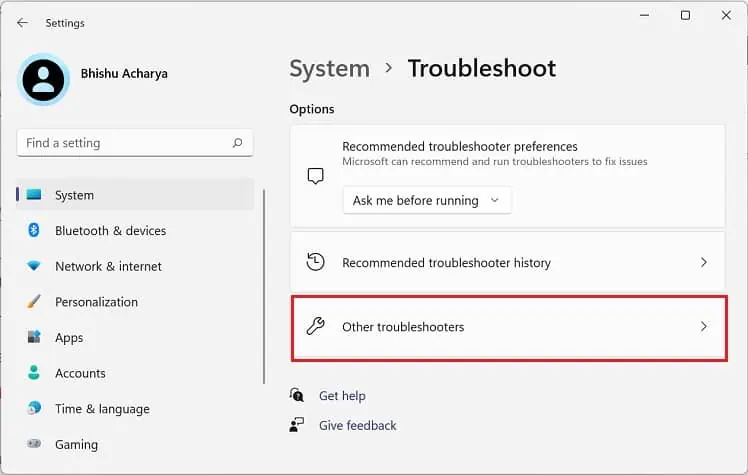The height and width of the screenshot is (475, 748).
Task: Click the Other troubleshooters wrench icon
Action: (x=315, y=327)
